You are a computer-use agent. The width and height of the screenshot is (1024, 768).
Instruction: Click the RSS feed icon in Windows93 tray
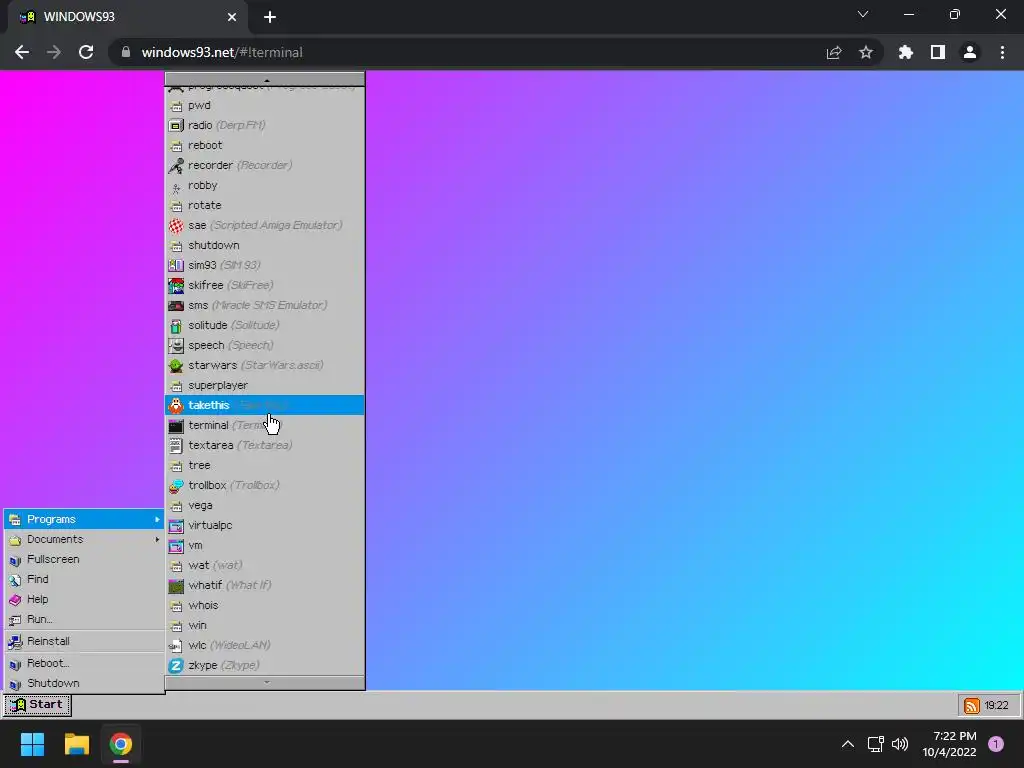[972, 705]
